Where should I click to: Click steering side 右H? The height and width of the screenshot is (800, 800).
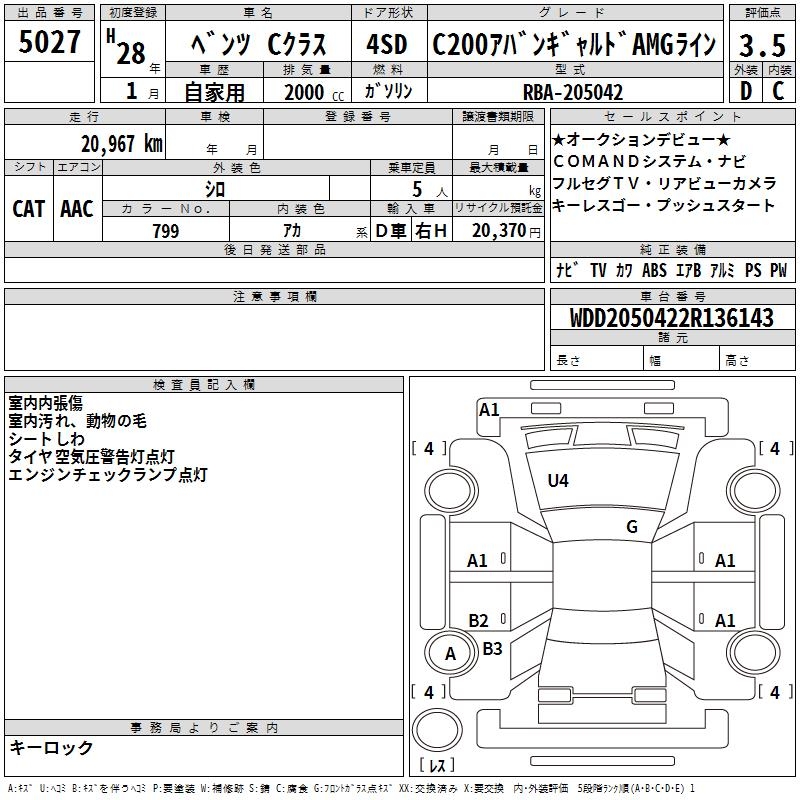(x=431, y=231)
